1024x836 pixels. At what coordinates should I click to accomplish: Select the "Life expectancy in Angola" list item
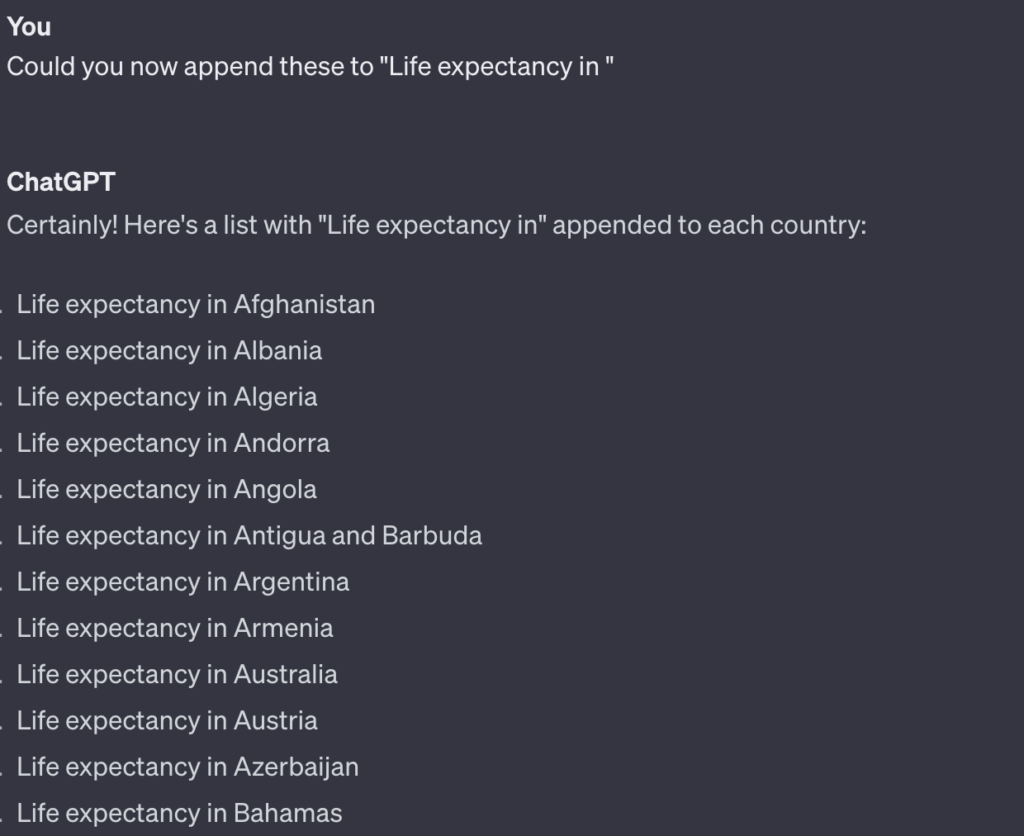[167, 490]
